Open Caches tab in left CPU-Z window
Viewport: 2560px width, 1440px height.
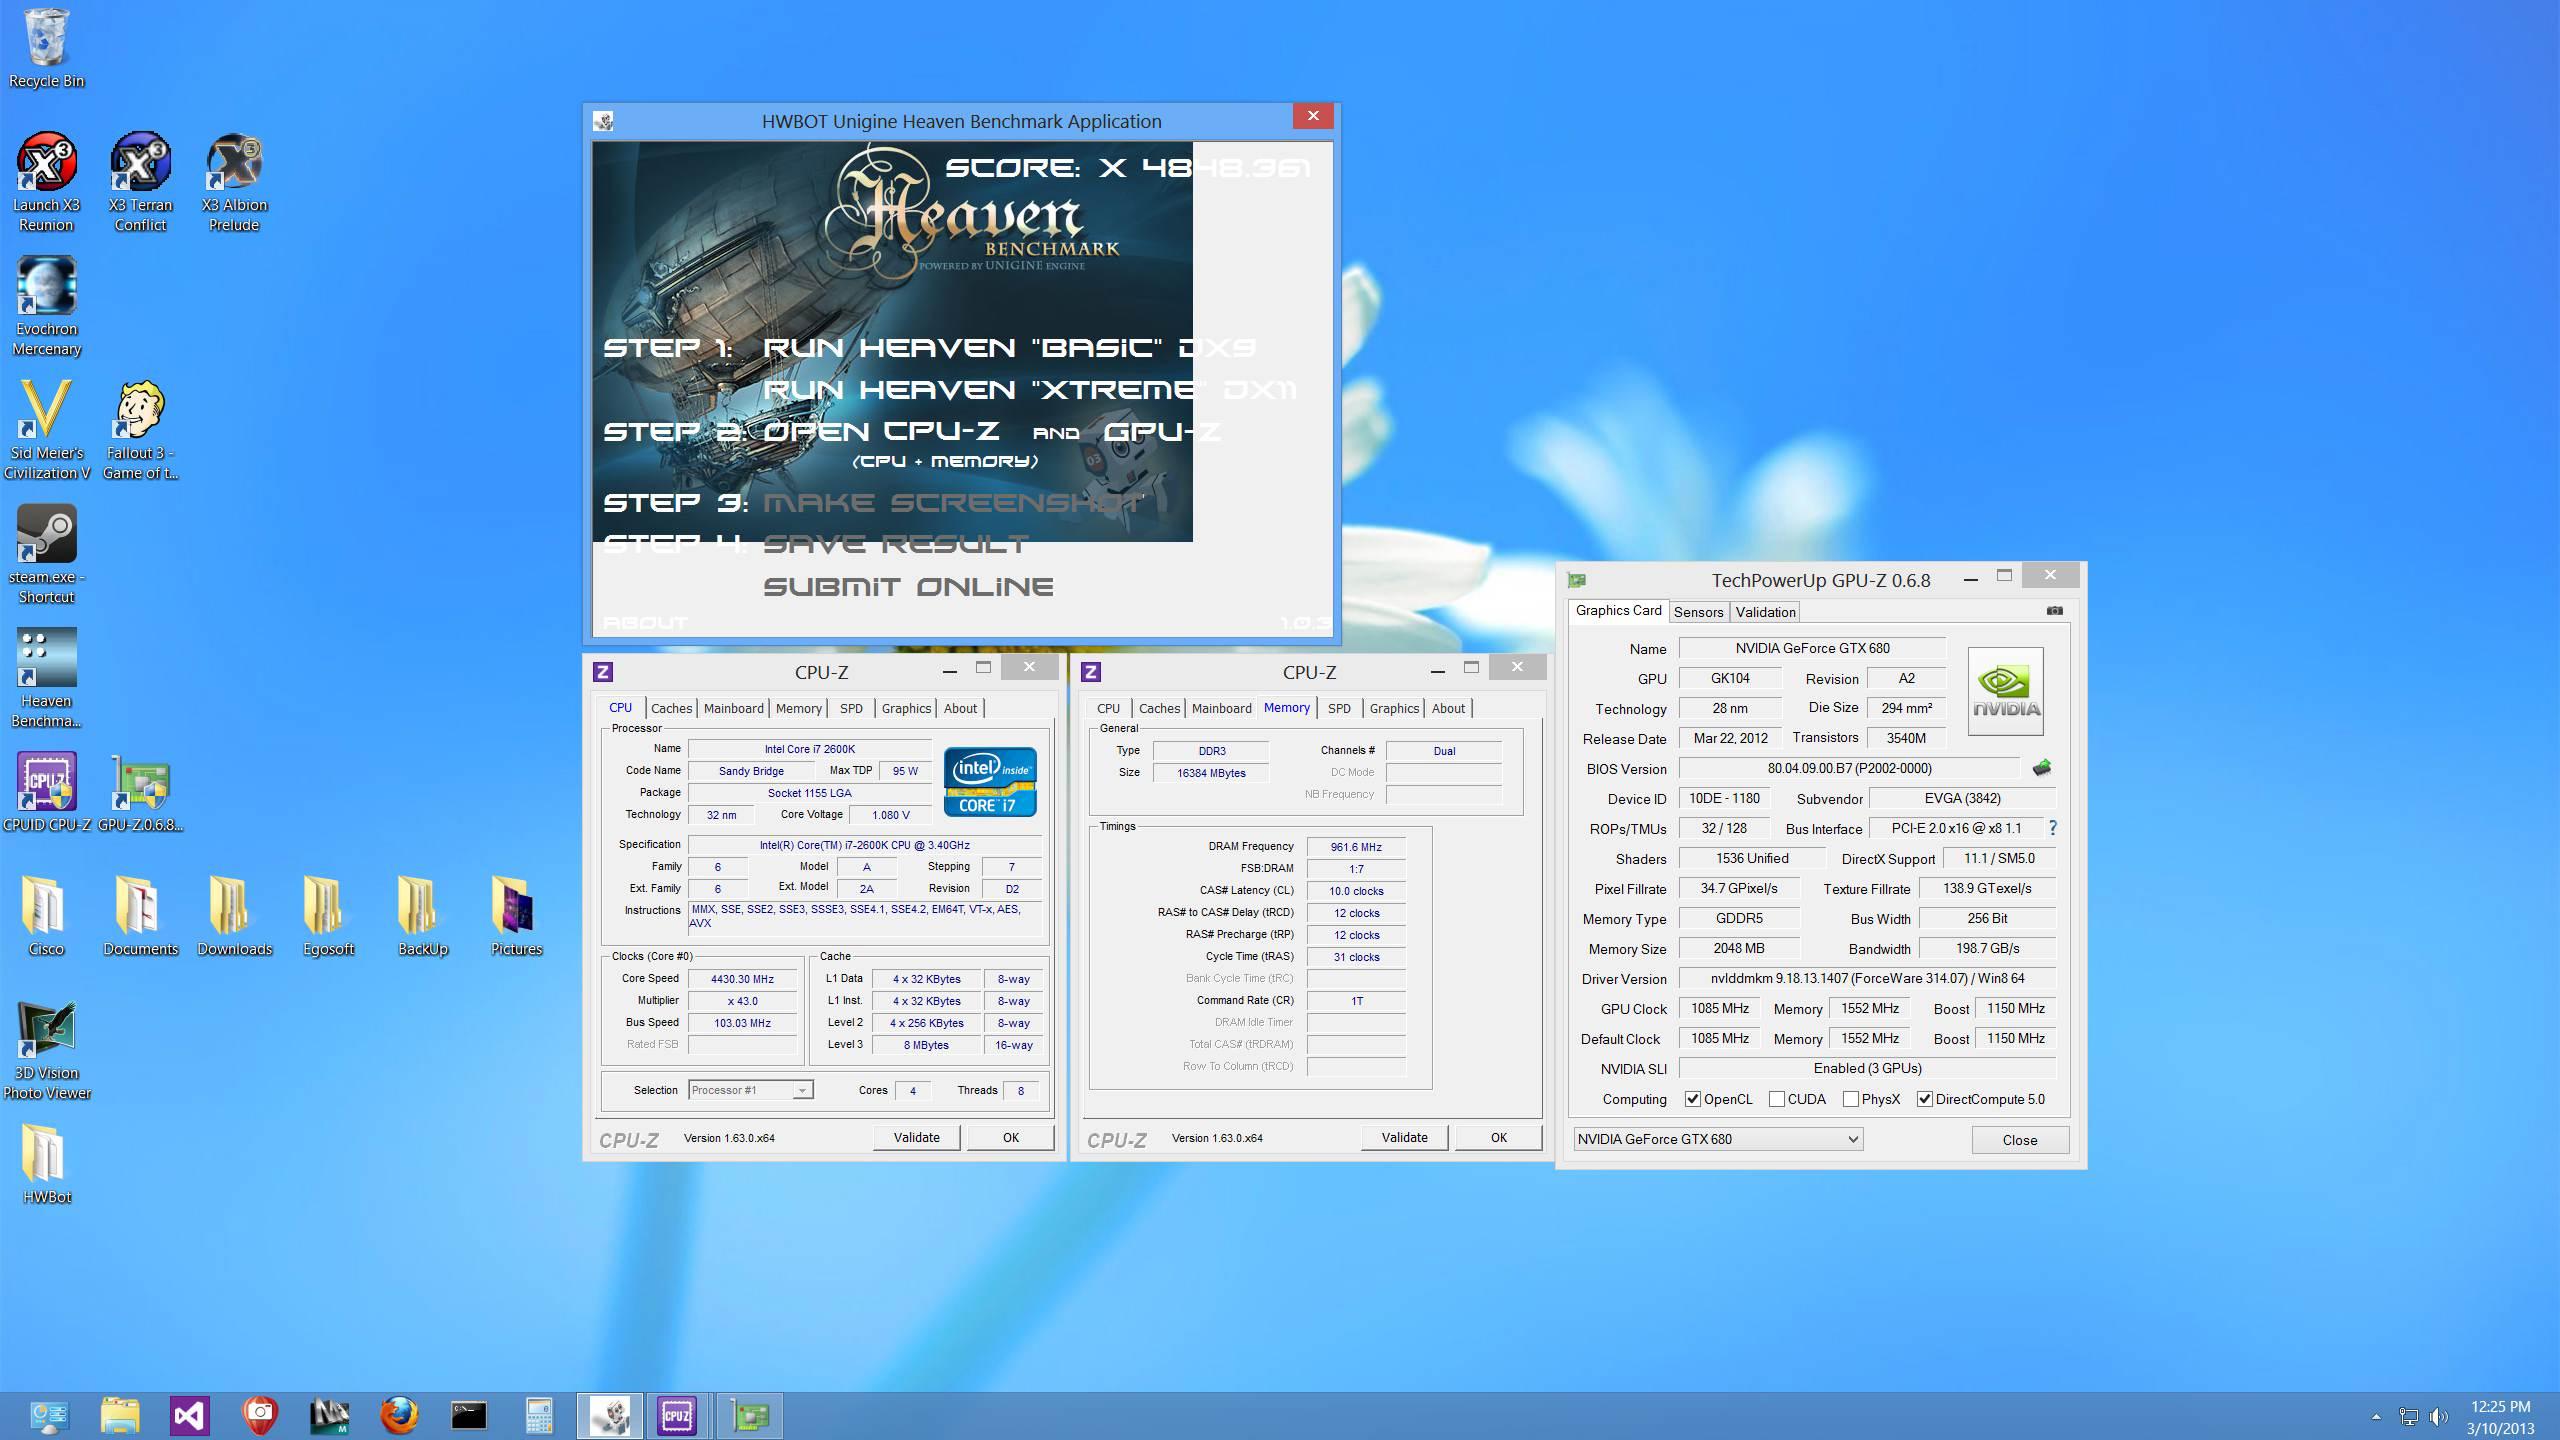click(x=671, y=708)
